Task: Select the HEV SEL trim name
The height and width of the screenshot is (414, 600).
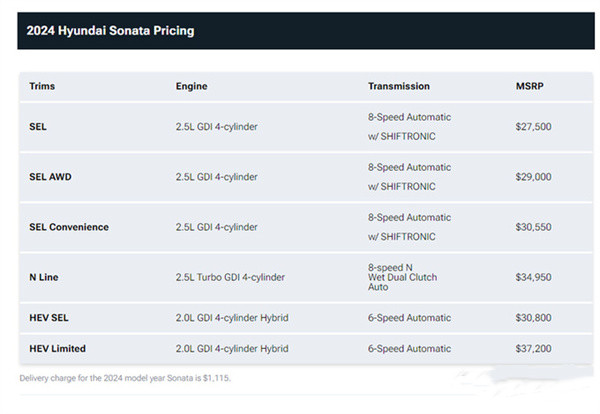Action: coord(49,318)
